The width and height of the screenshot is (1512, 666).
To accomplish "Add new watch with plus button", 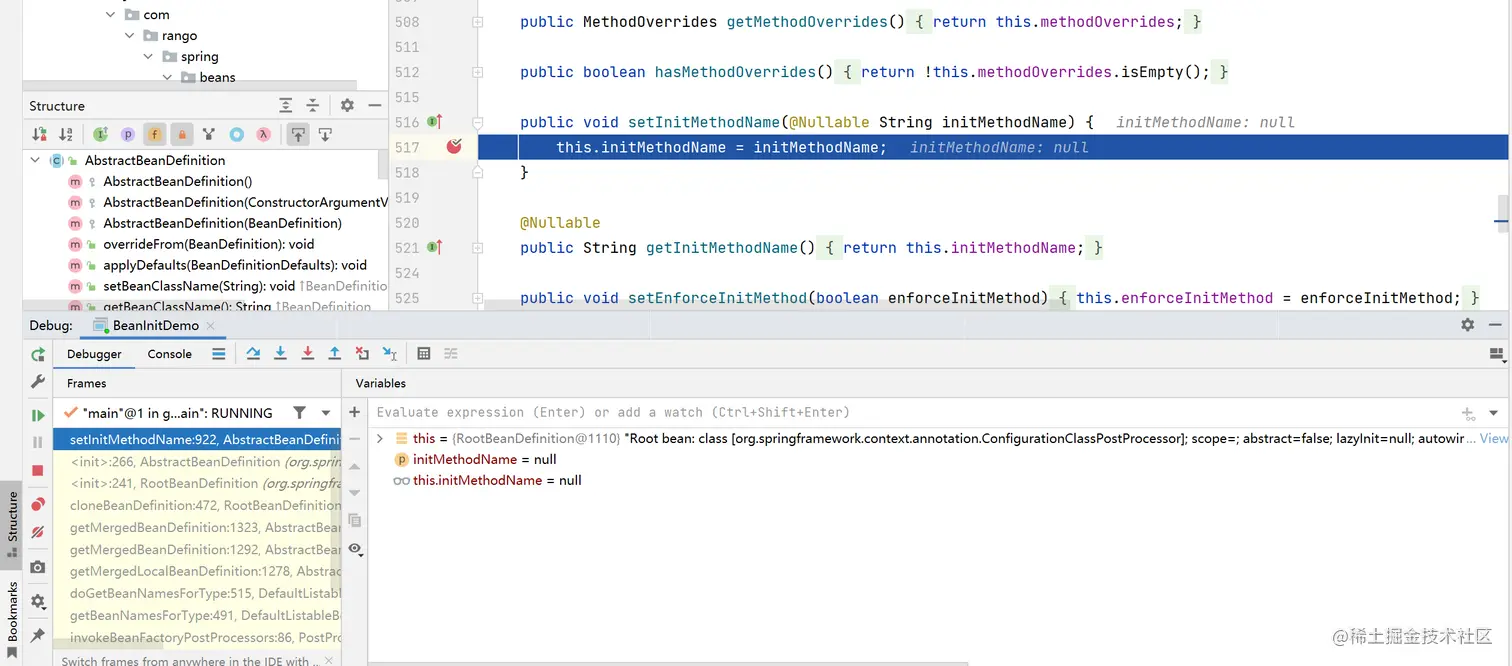I will click(354, 412).
